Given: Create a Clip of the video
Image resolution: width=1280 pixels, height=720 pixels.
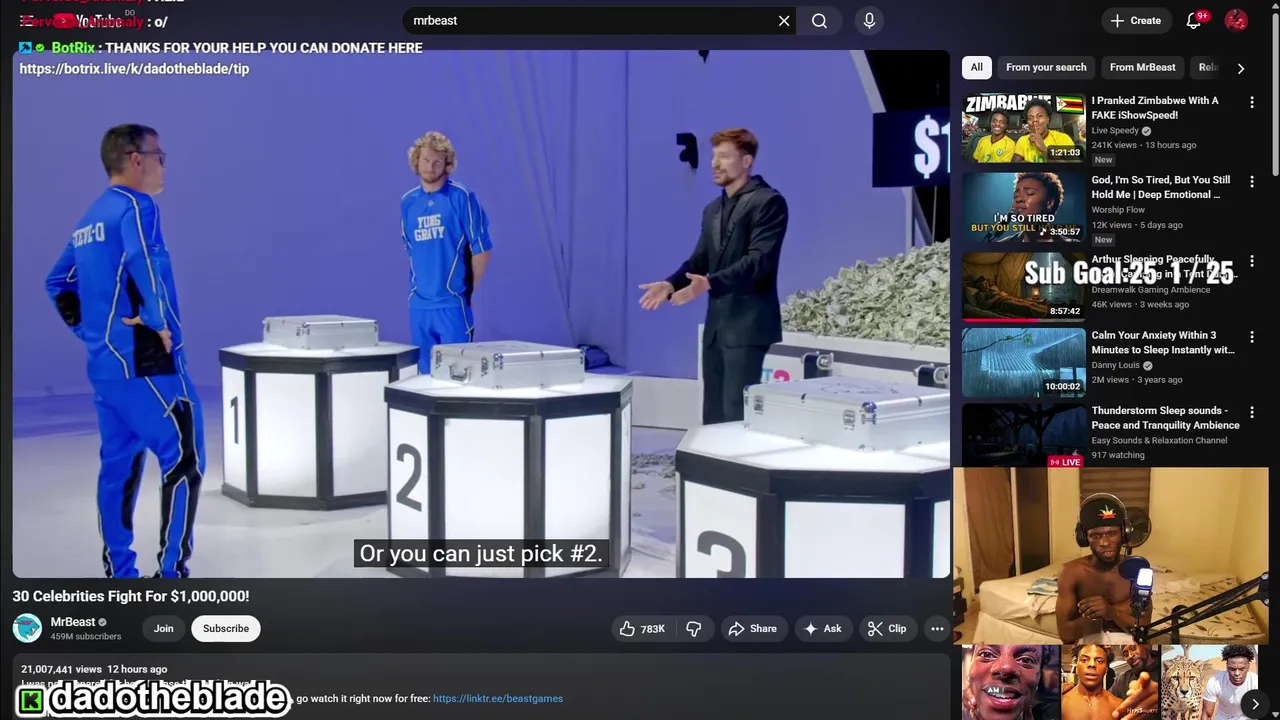Looking at the screenshot, I should [887, 628].
